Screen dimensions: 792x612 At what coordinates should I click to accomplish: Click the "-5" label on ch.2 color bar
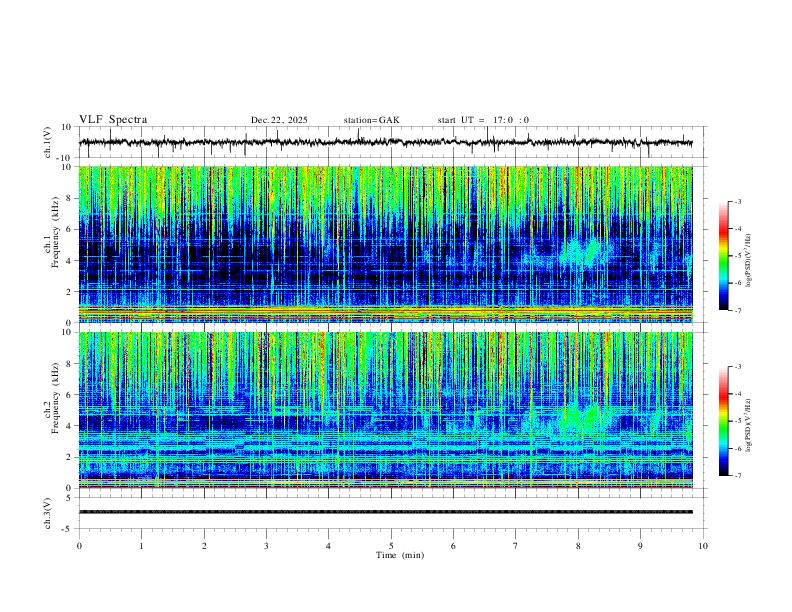(737, 421)
